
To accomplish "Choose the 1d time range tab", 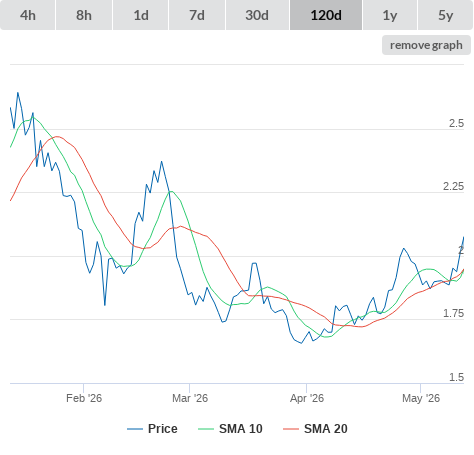I will coord(141,15).
